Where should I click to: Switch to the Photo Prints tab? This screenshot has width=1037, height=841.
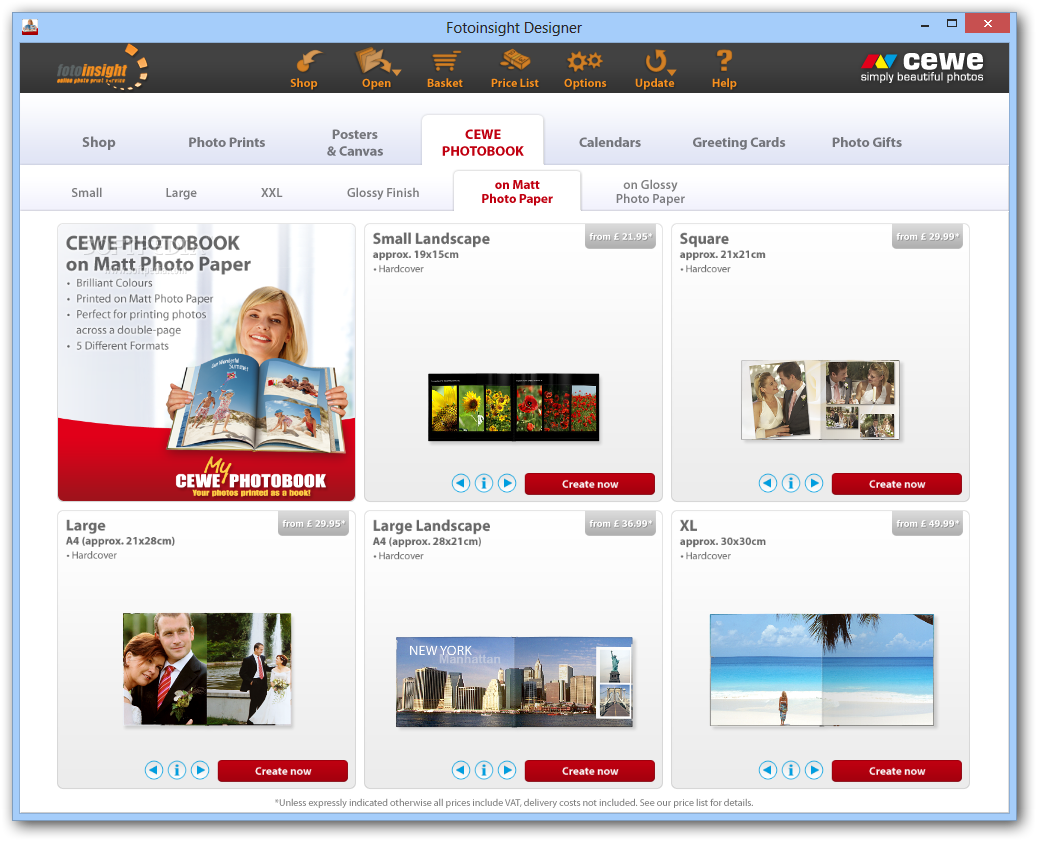point(227,142)
